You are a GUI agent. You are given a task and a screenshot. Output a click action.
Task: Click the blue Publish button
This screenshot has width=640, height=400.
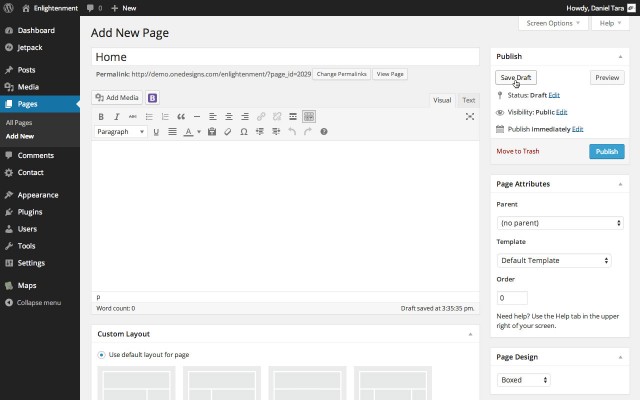[606, 151]
